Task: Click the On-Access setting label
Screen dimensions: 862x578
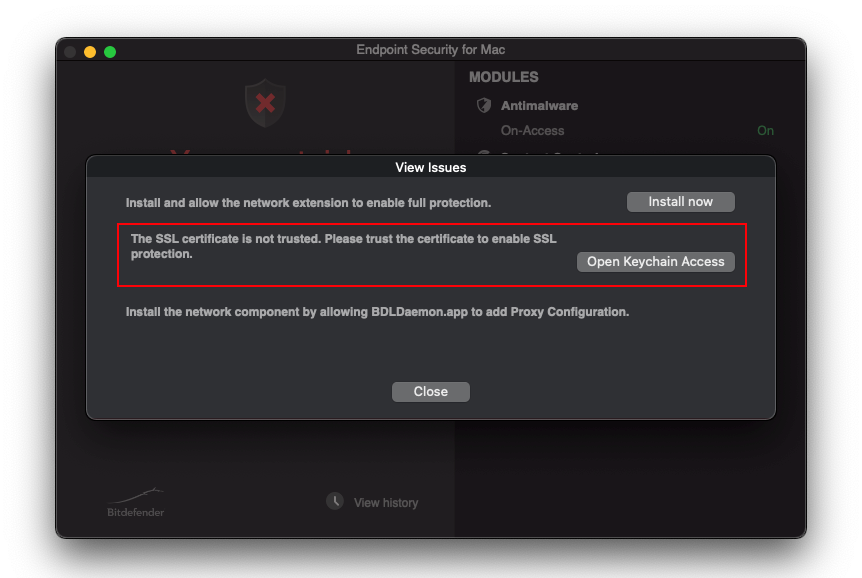Action: (532, 131)
